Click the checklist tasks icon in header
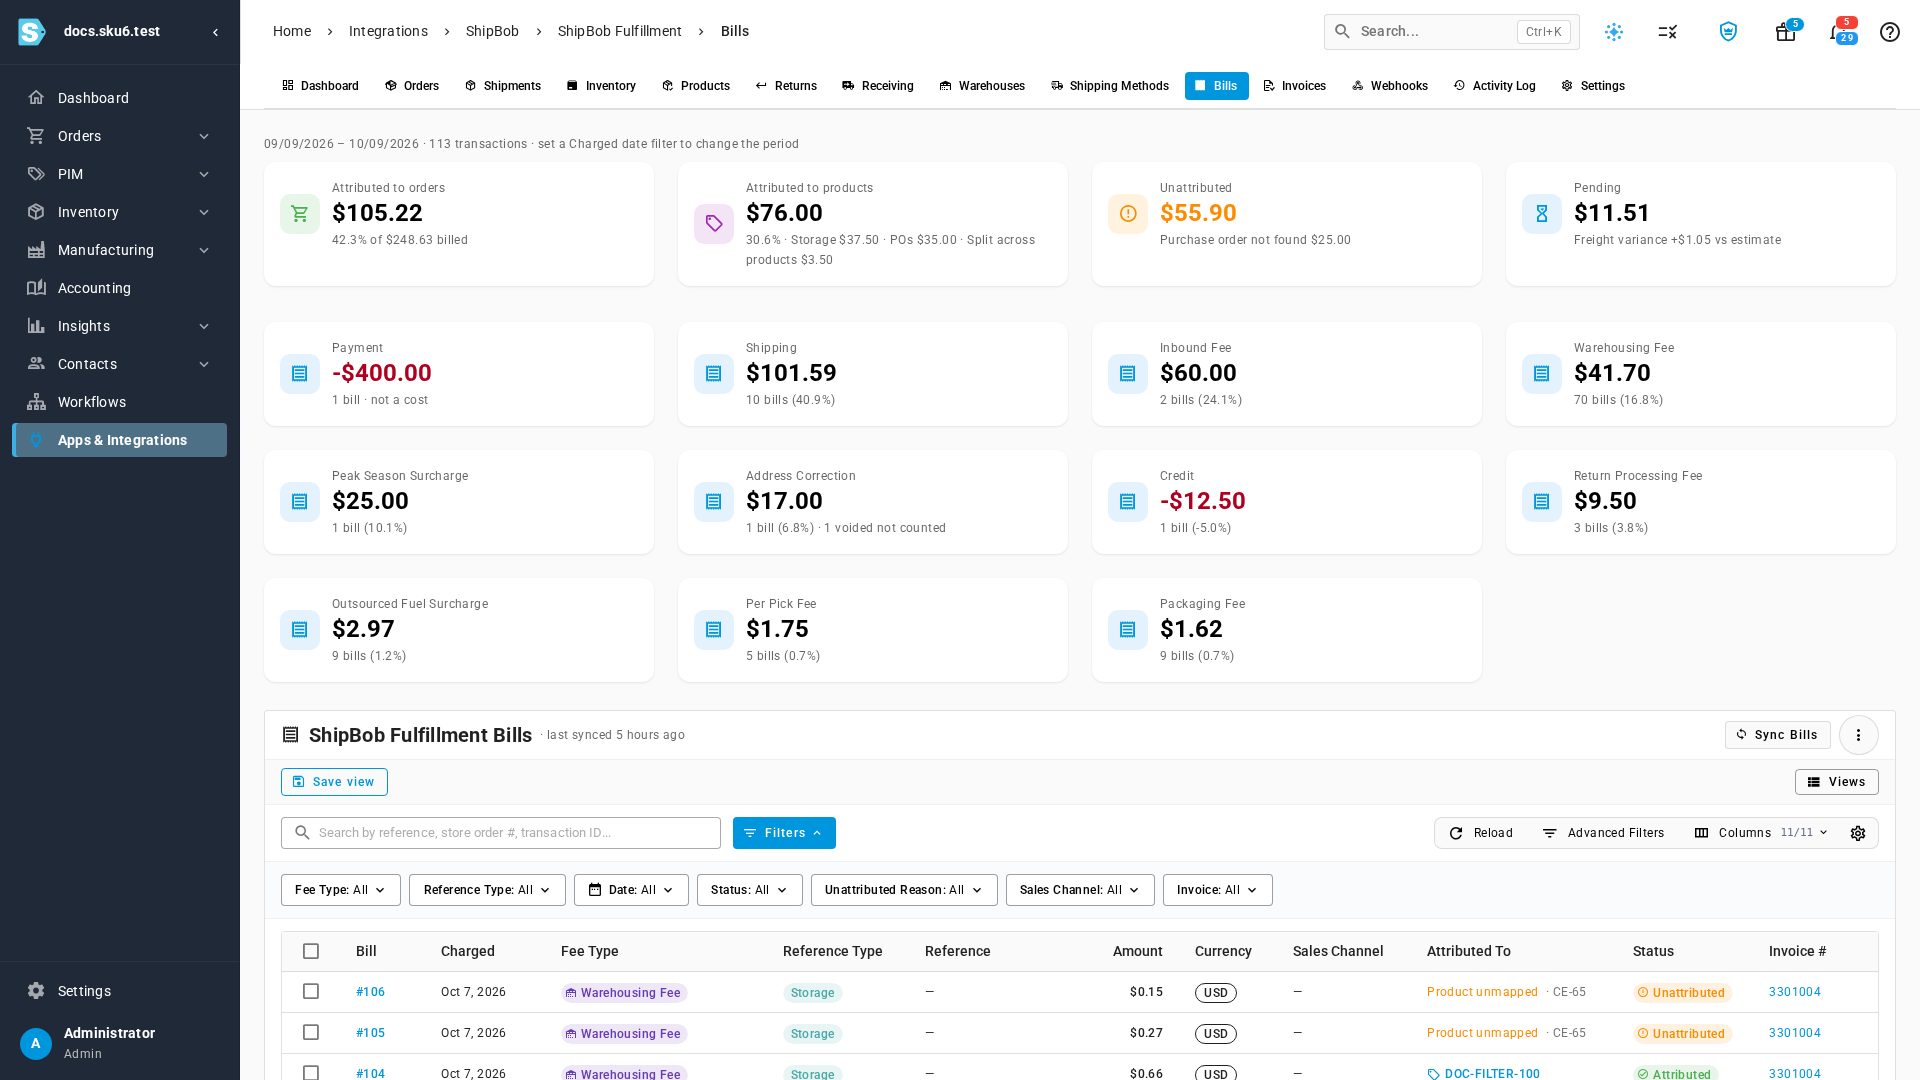The height and width of the screenshot is (1080, 1920). [x=1667, y=32]
